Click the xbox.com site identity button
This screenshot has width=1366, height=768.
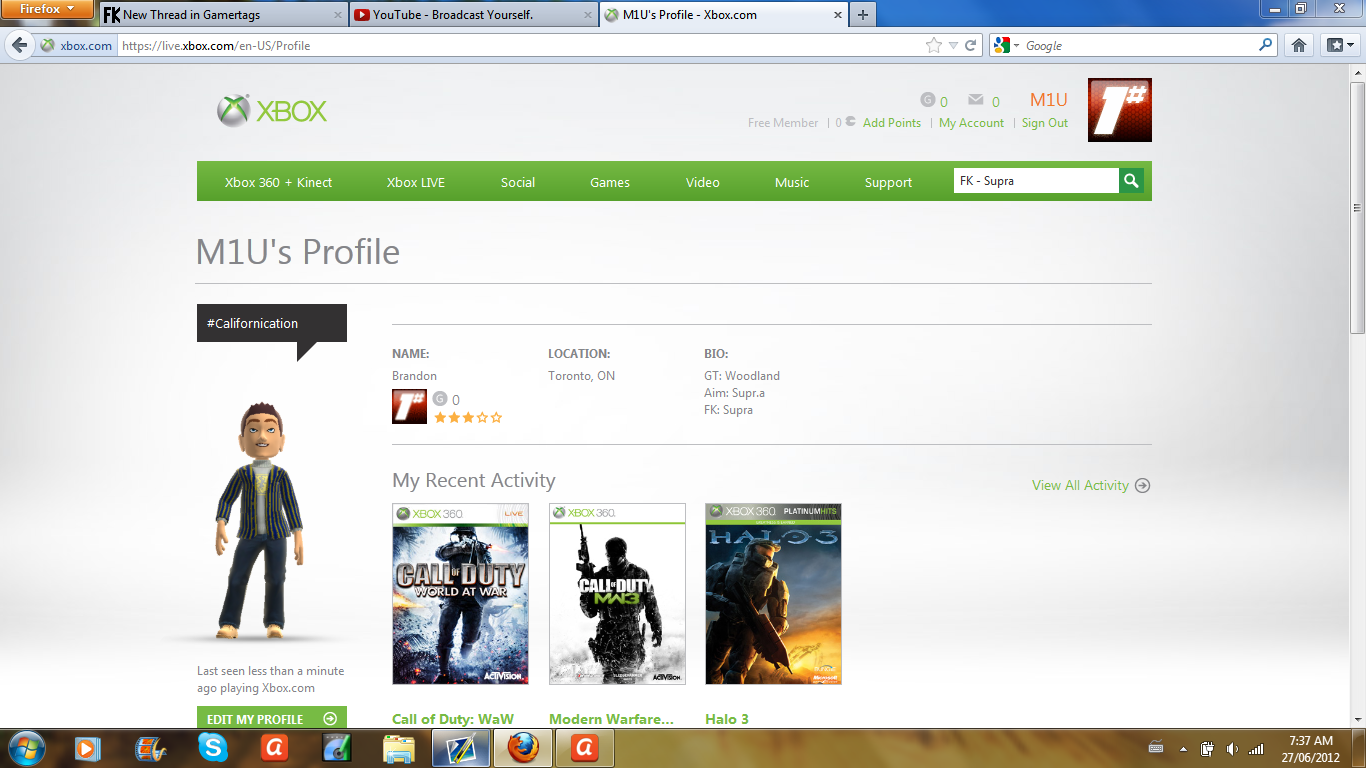tap(76, 45)
